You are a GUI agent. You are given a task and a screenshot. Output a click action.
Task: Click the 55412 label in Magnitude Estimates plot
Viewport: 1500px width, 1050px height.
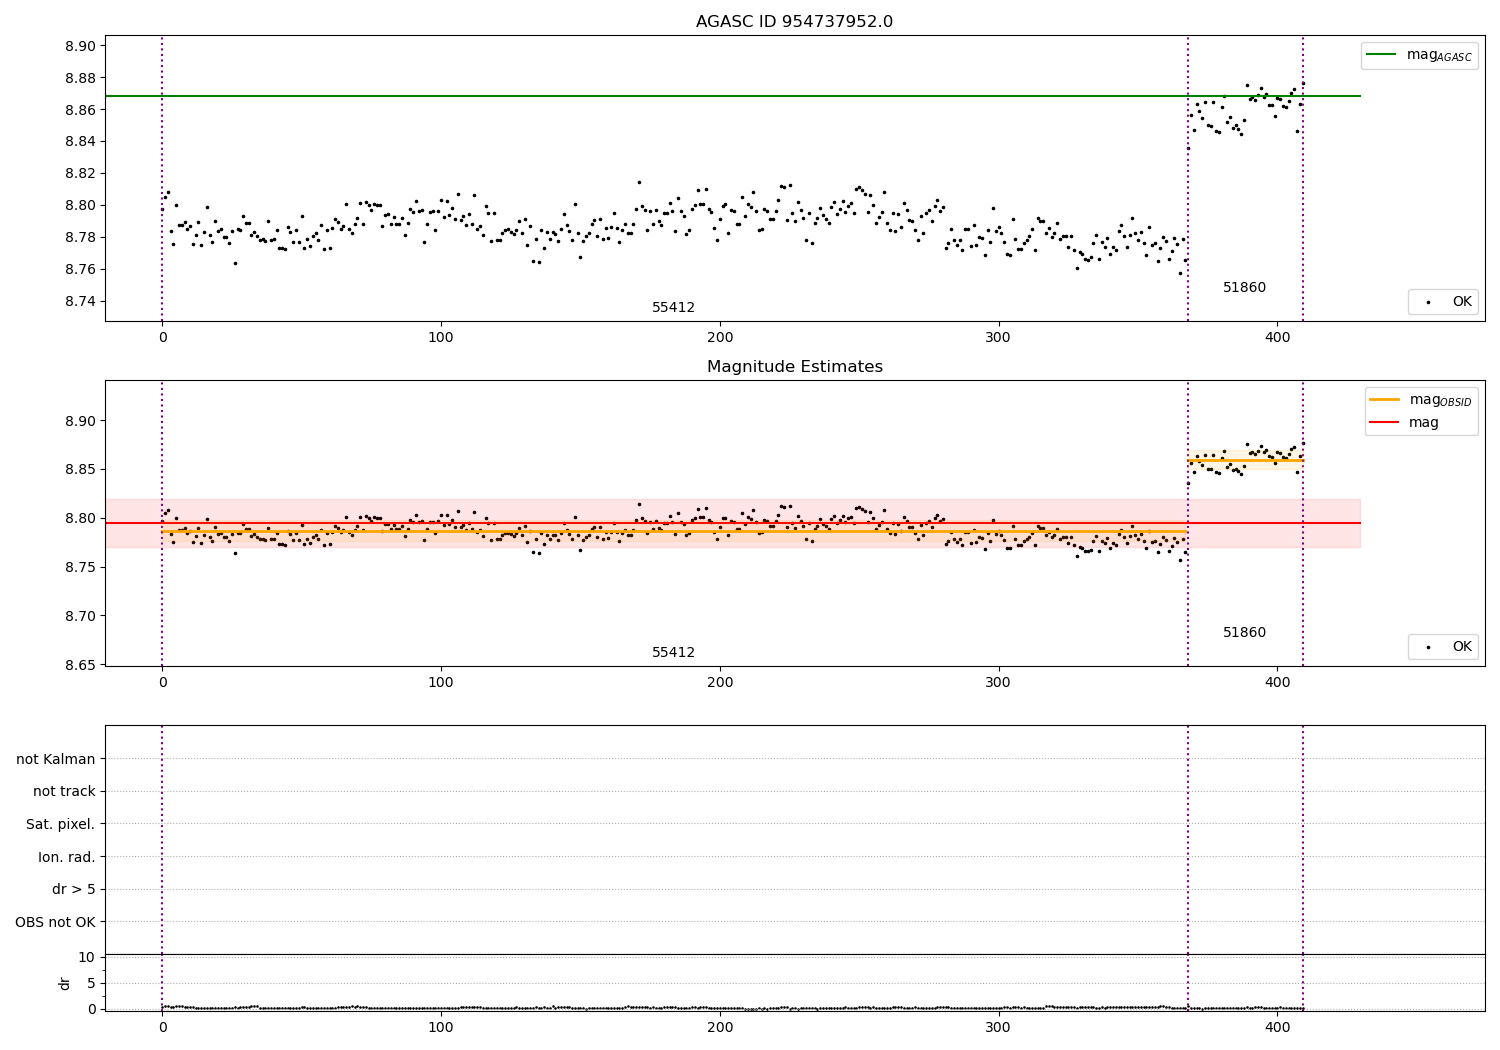pos(673,653)
